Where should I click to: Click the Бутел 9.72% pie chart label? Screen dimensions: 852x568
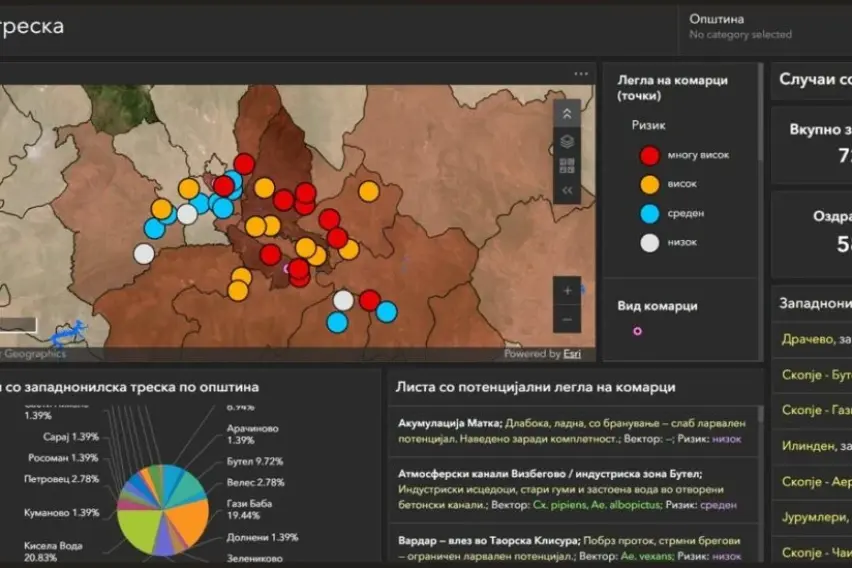tap(255, 461)
